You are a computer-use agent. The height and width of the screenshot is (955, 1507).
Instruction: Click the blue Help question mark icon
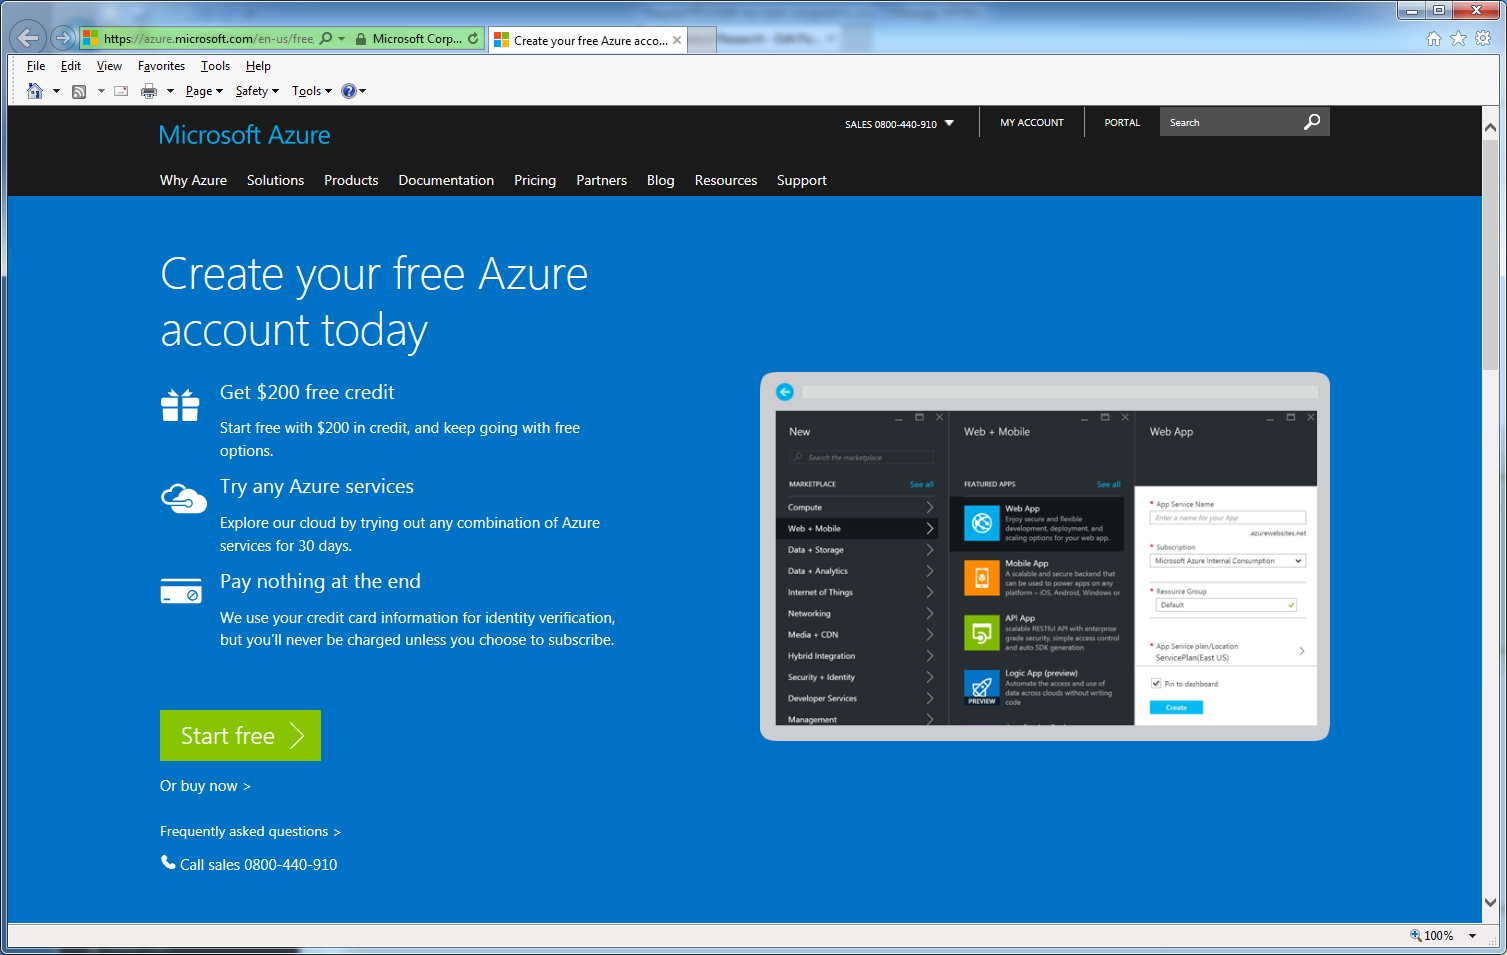[348, 91]
